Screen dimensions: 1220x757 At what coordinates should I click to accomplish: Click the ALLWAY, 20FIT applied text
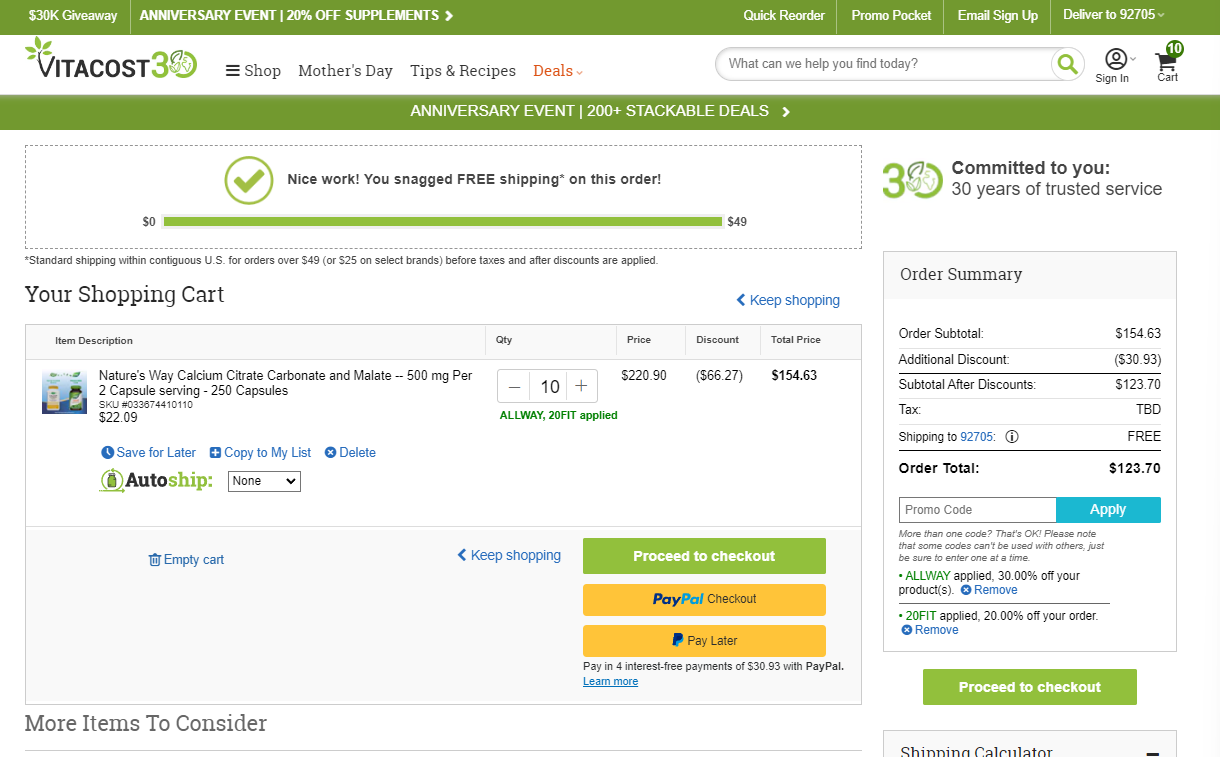558,415
